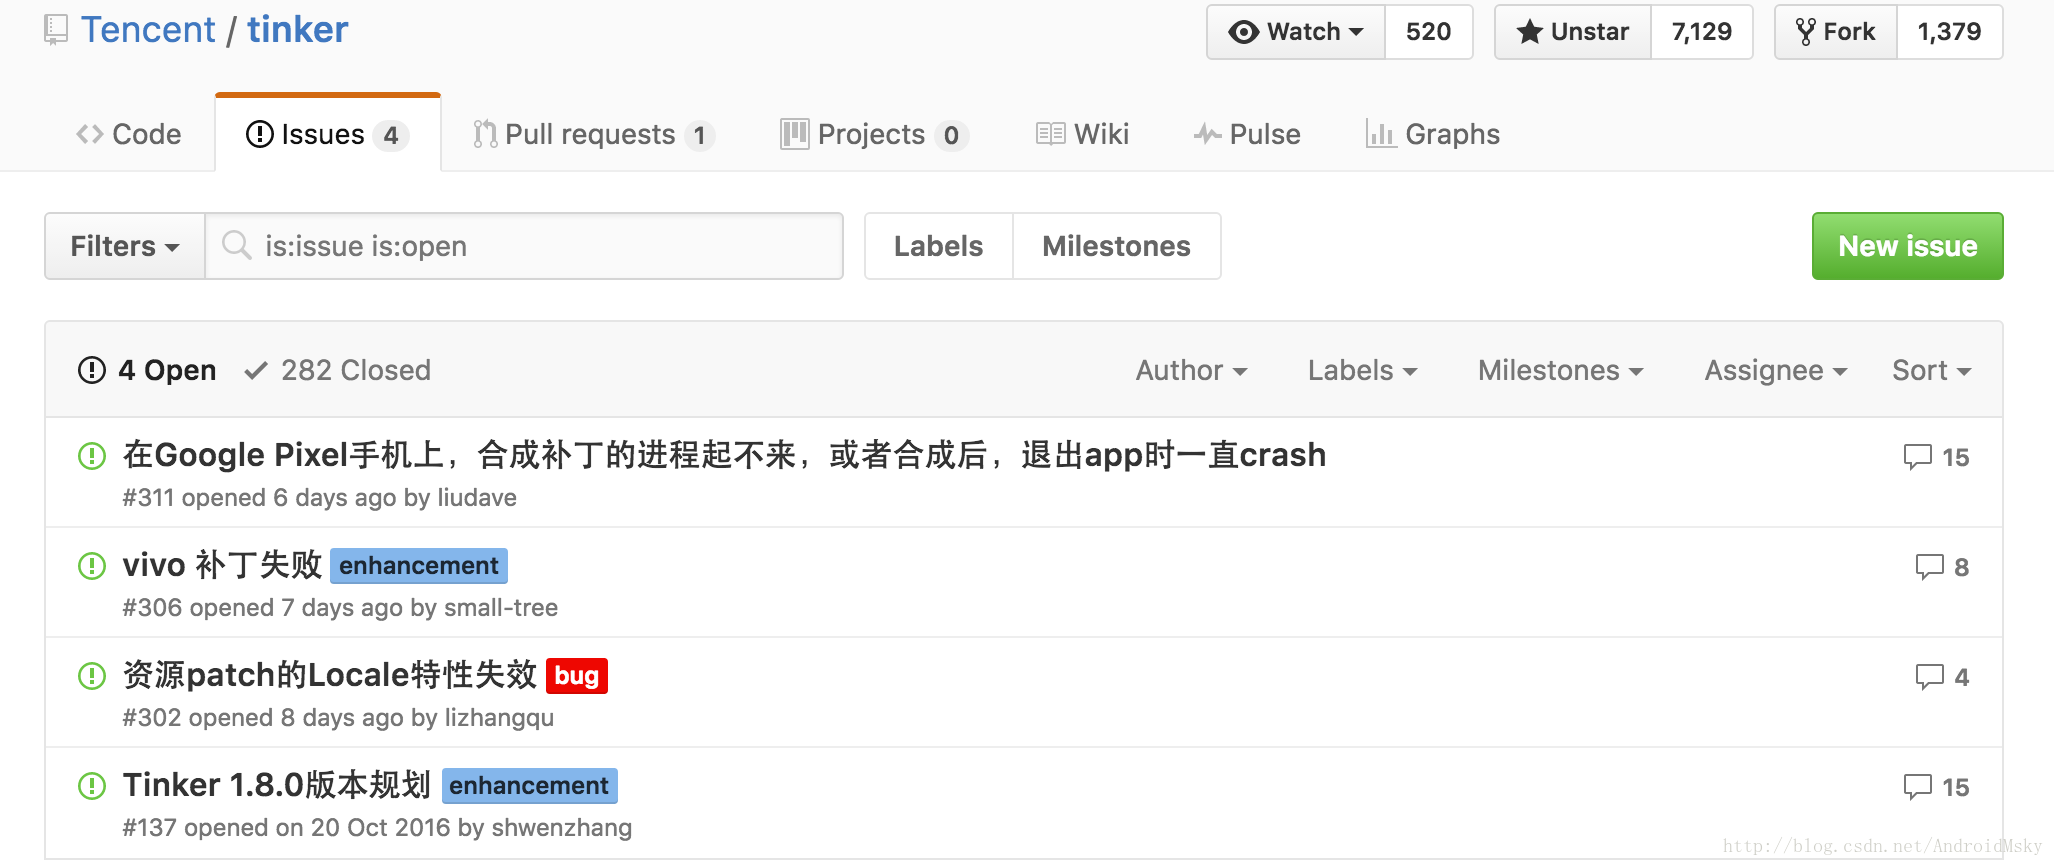Expand the Author filter dropdown
Screen dimensions: 2054x866
tap(1191, 370)
